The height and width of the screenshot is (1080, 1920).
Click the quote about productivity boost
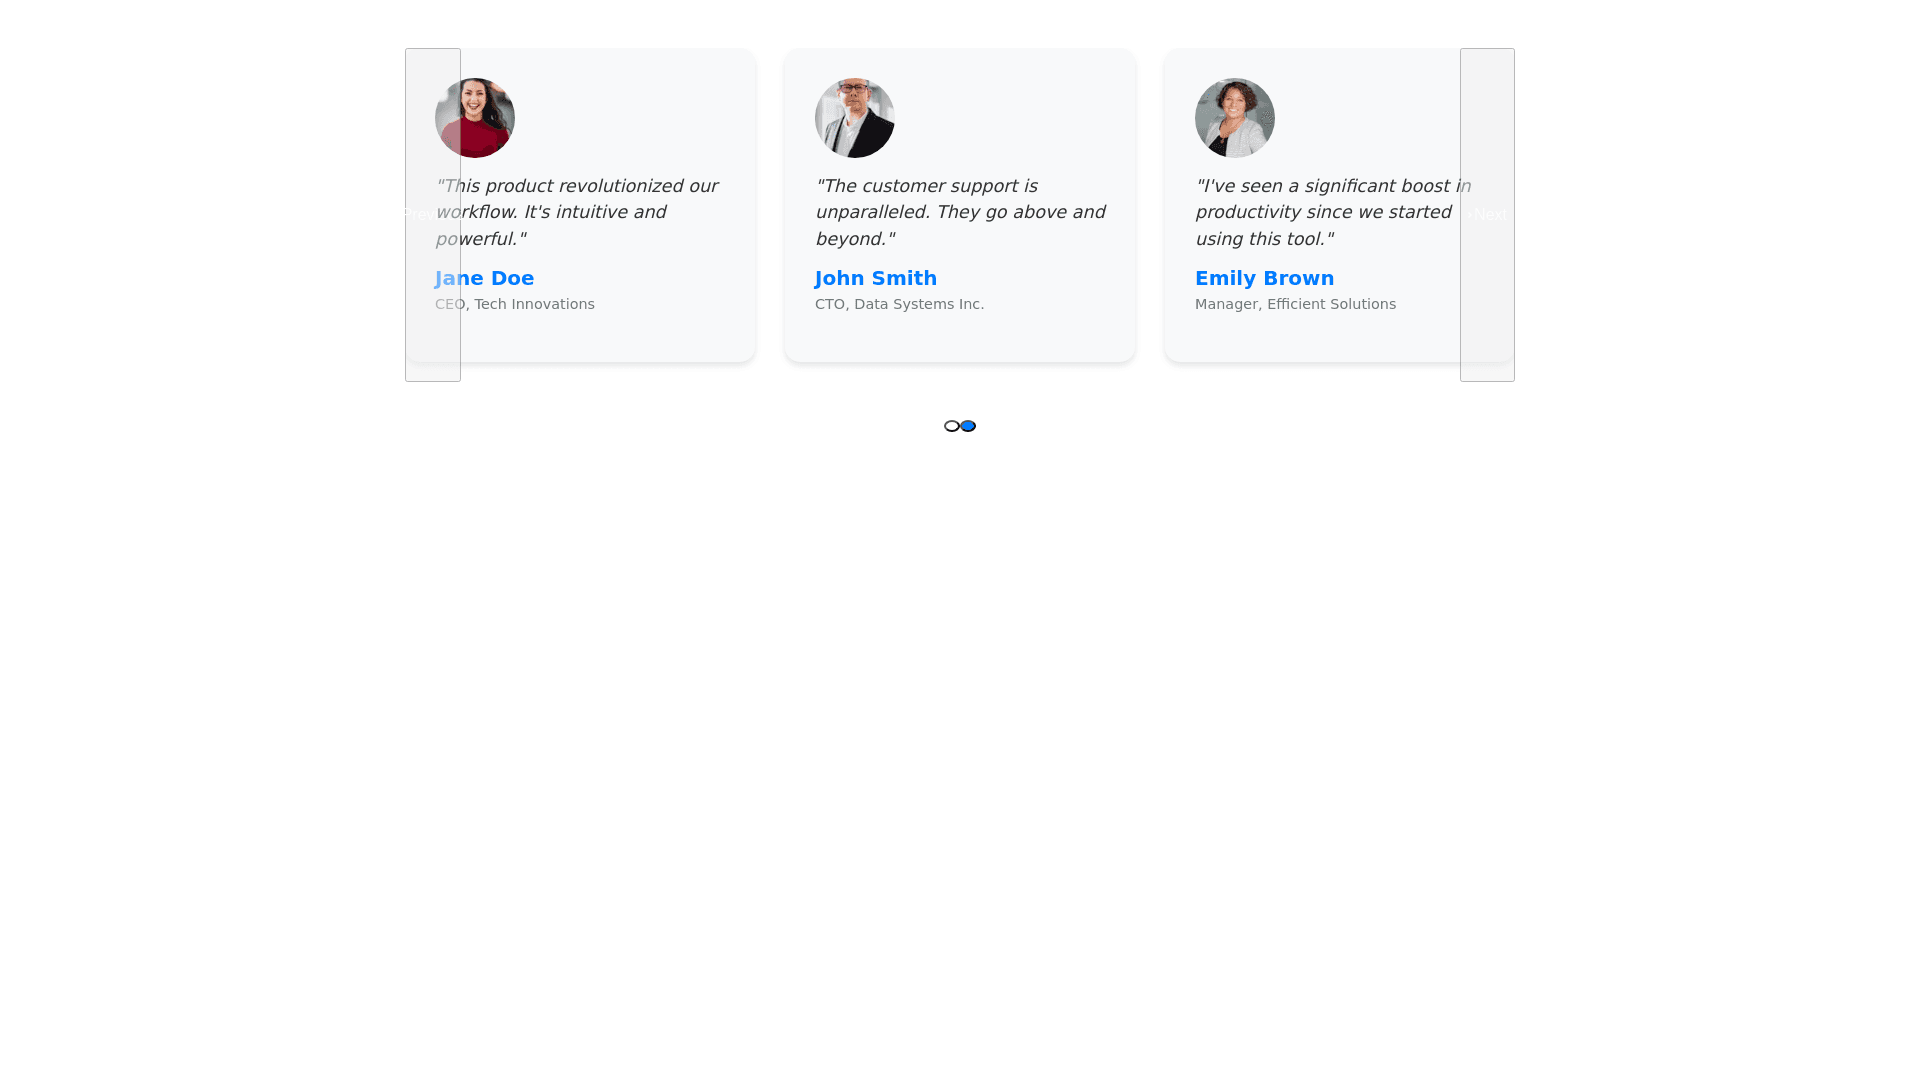[x=1322, y=212]
